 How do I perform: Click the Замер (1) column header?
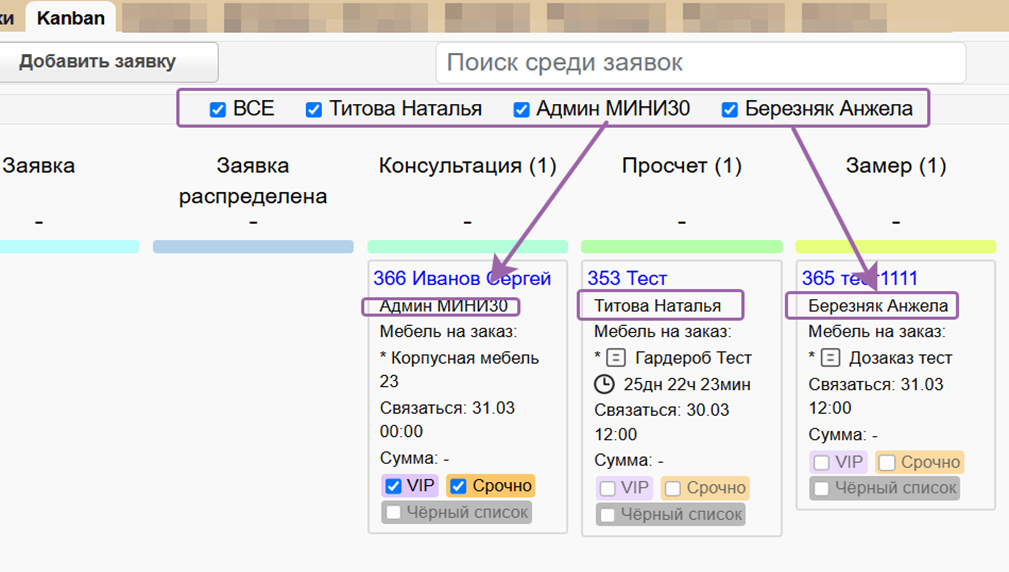(x=895, y=166)
